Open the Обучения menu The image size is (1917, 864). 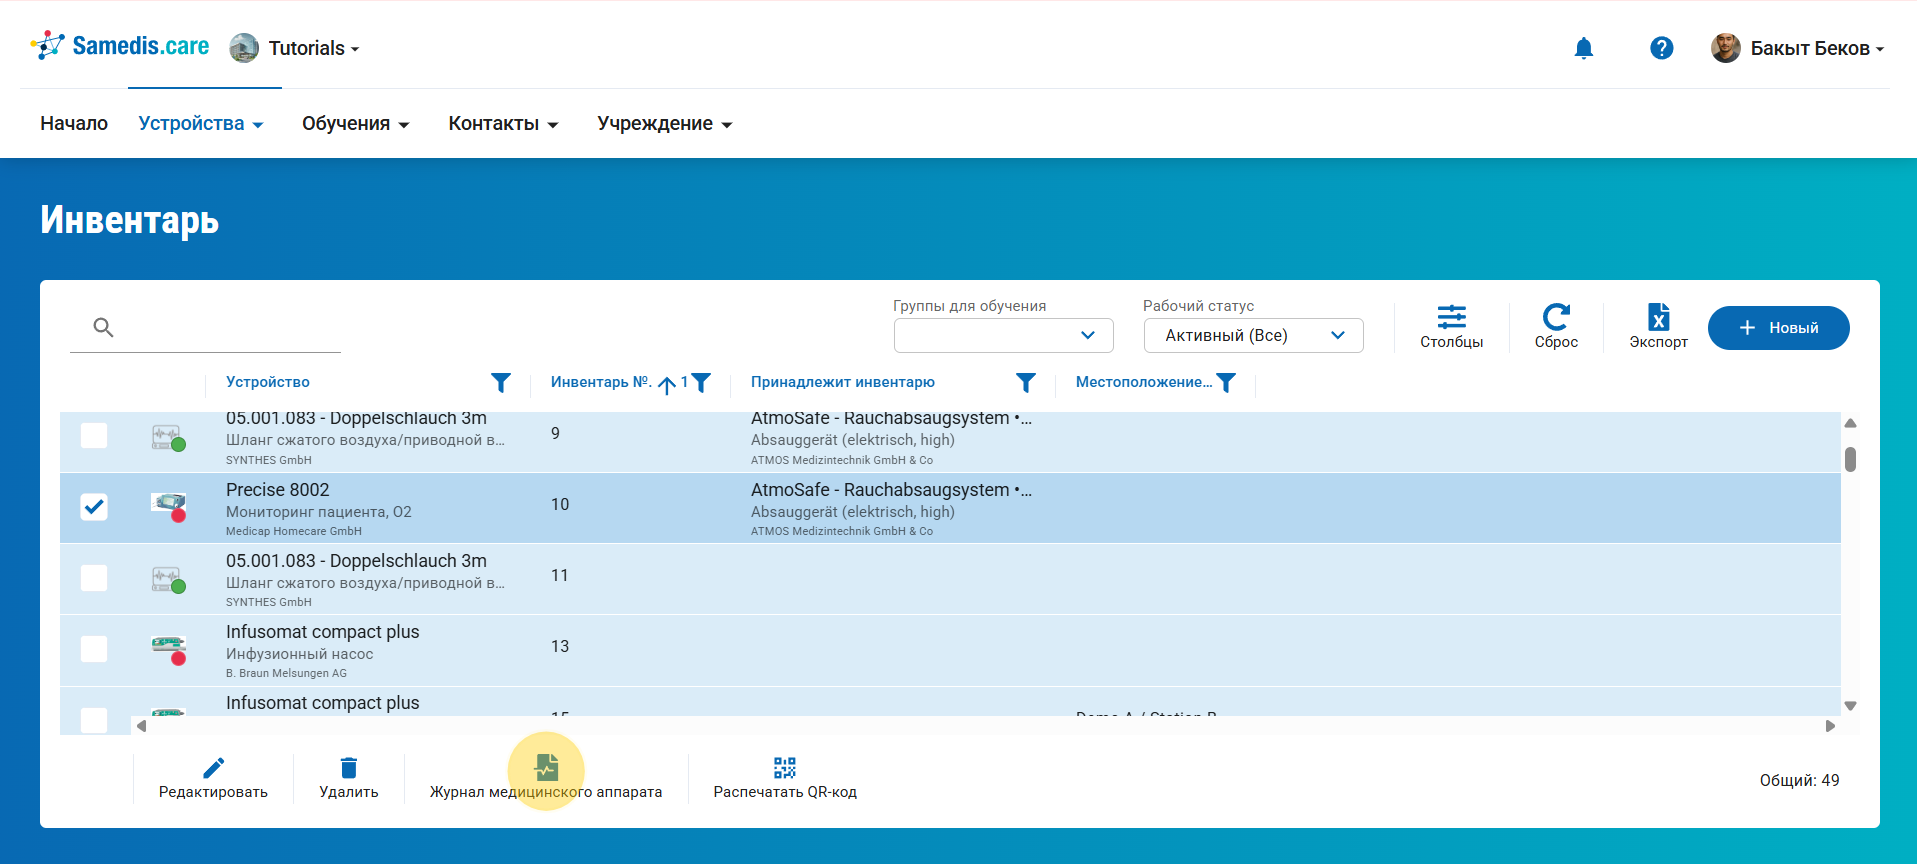pyautogui.click(x=355, y=123)
